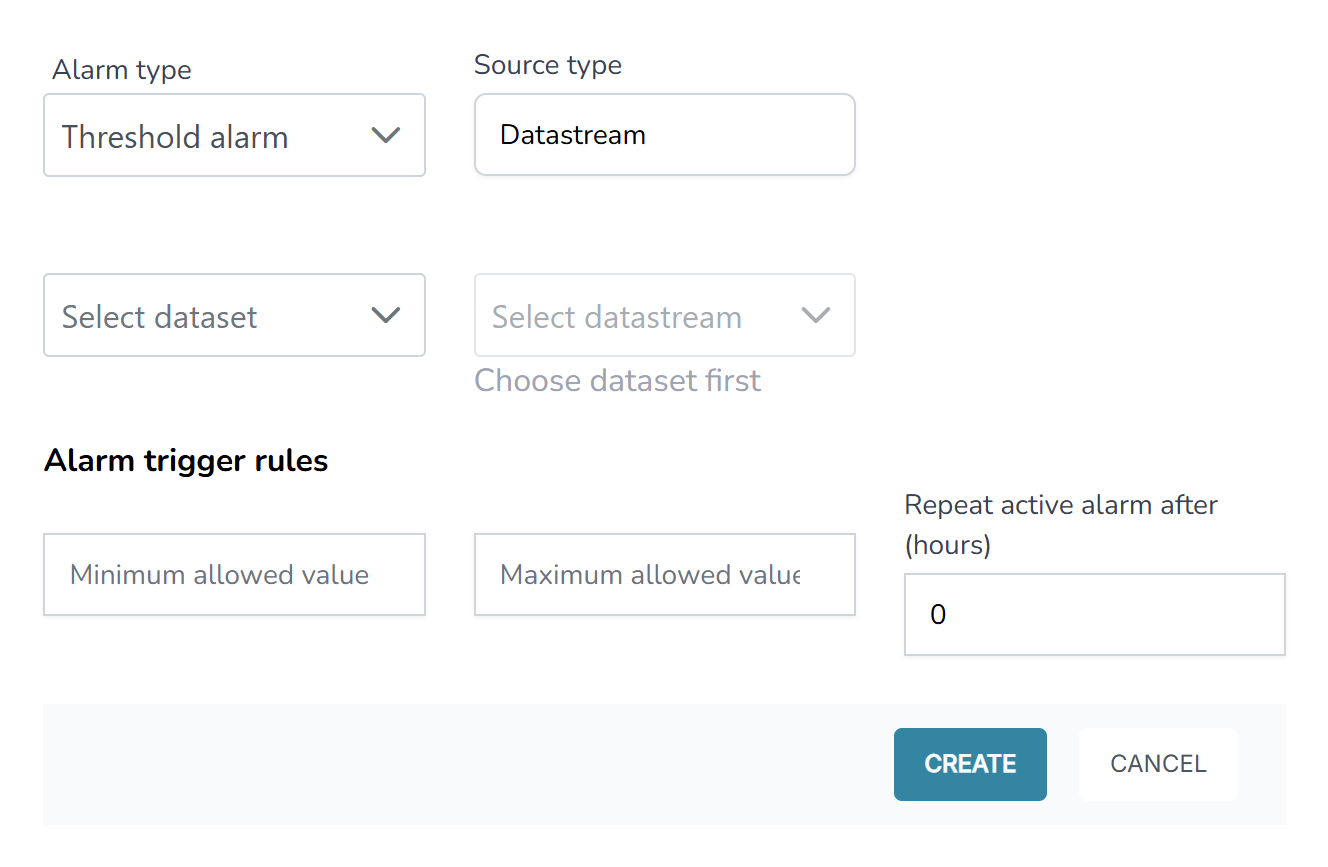Focus the Minimum allowed value field
Screen dimensions: 1328x867
pos(234,575)
